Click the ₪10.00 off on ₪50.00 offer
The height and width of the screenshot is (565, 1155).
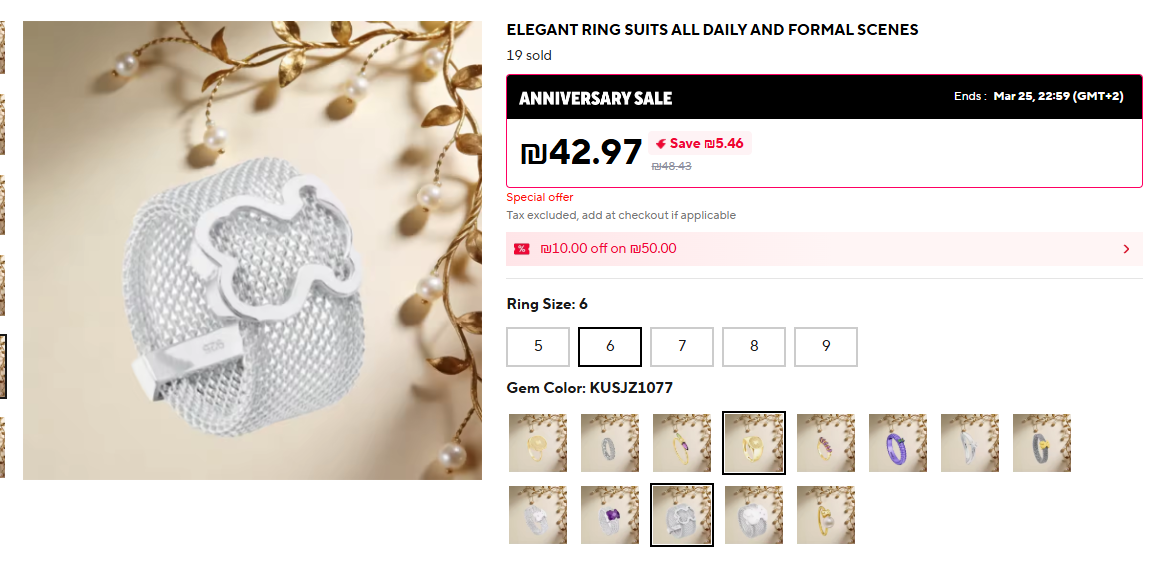point(608,249)
